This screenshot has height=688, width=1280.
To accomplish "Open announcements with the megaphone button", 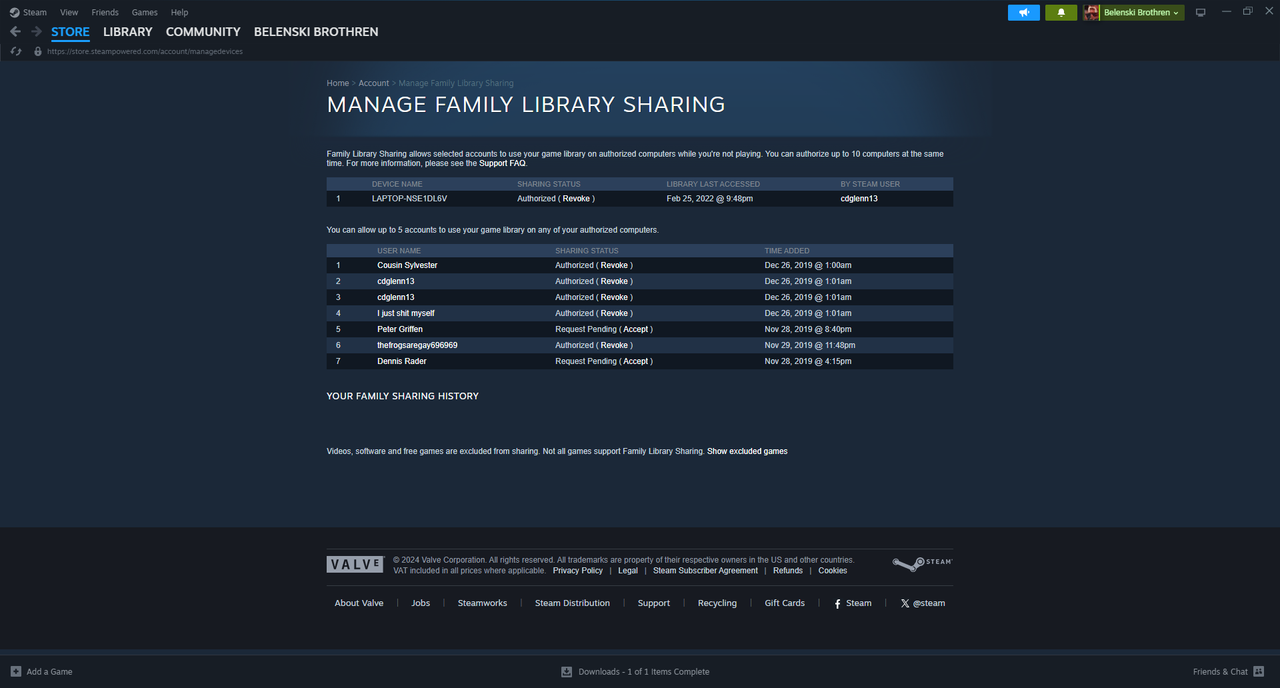I will point(1024,12).
